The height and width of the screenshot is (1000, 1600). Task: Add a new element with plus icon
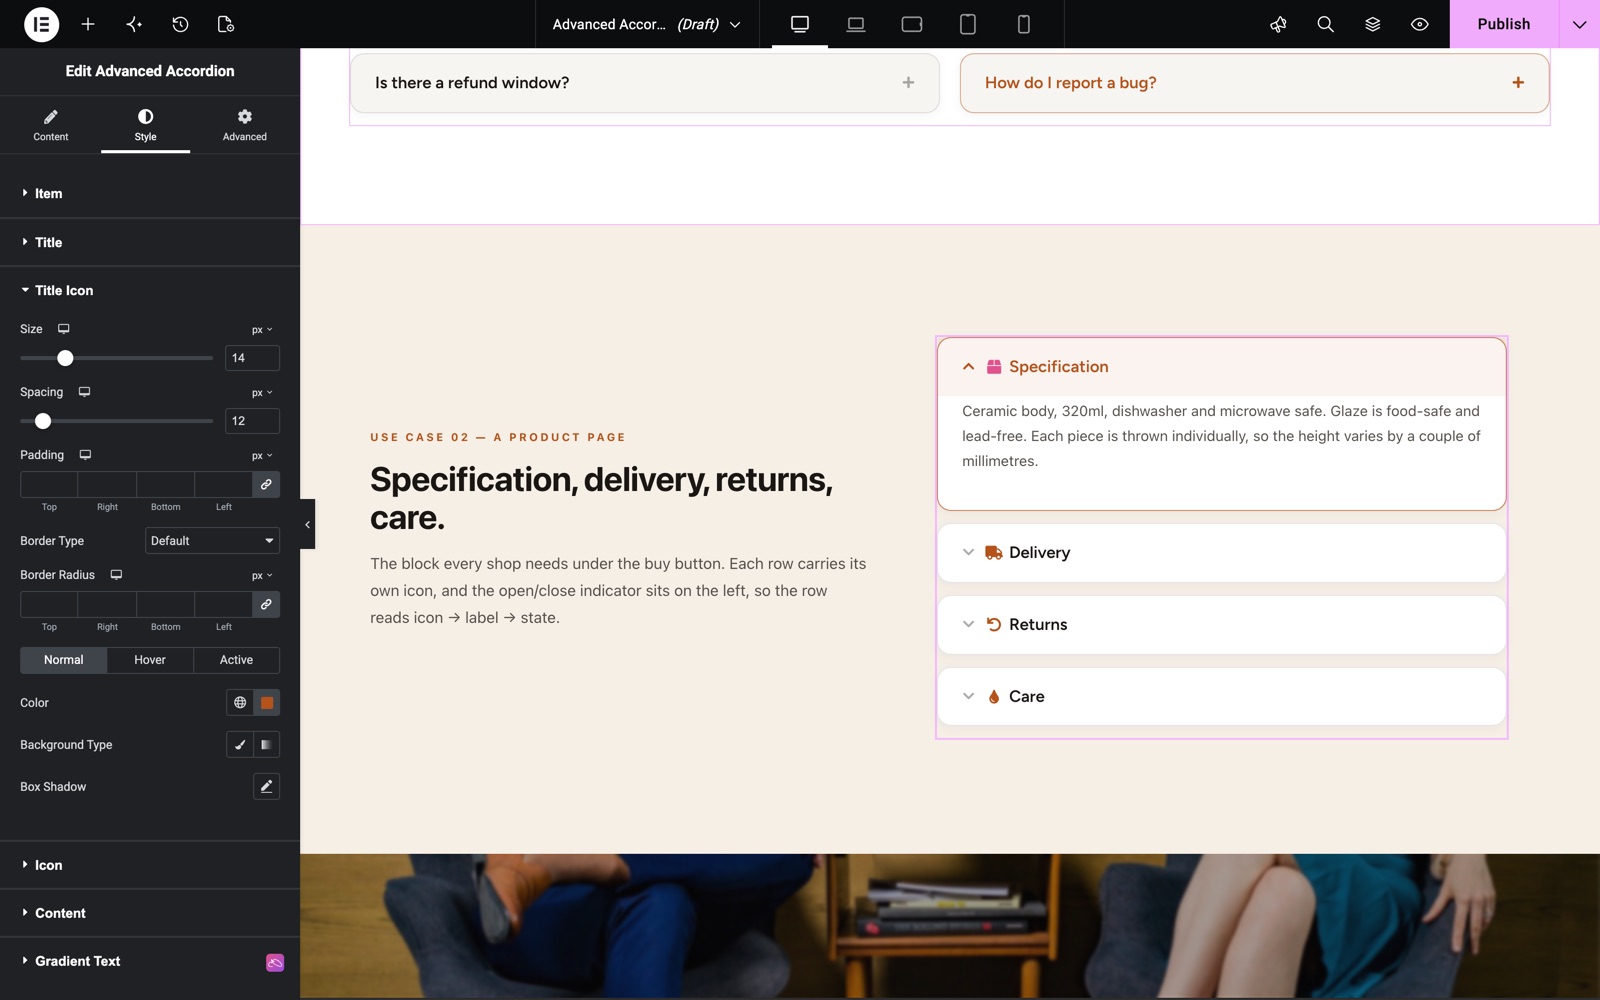click(88, 24)
